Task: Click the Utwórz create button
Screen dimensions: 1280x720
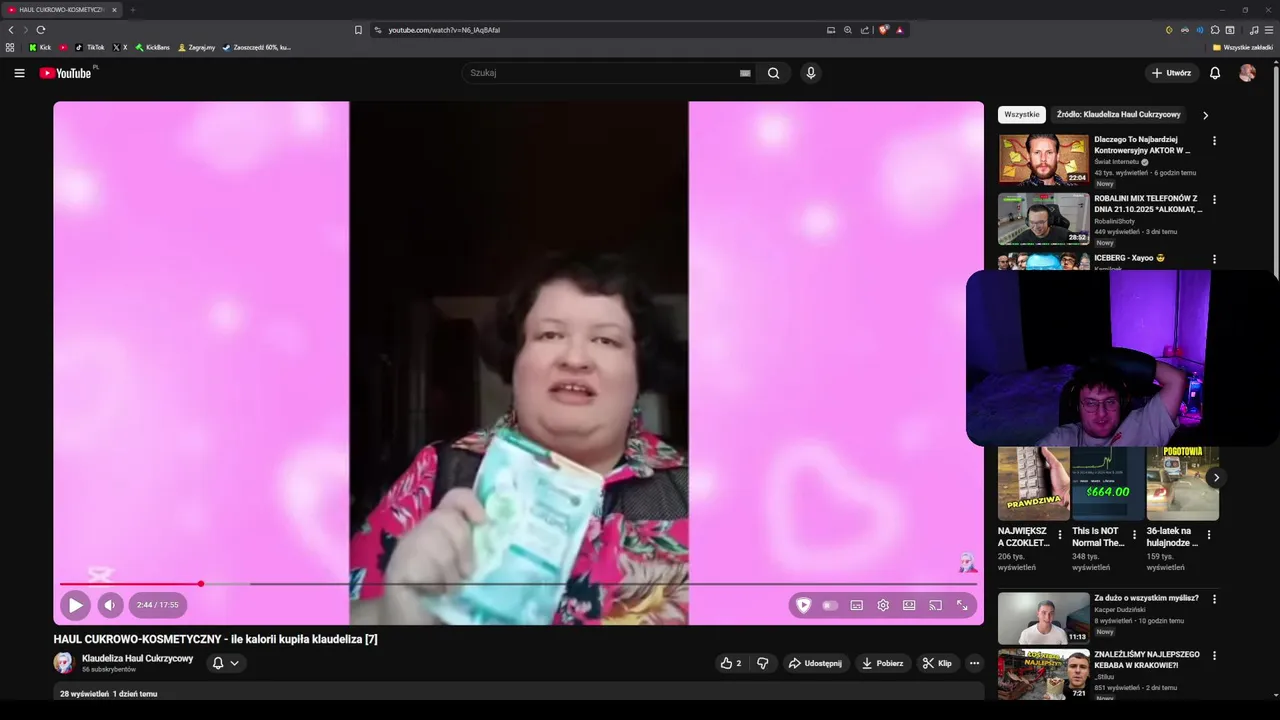Action: click(x=1171, y=73)
